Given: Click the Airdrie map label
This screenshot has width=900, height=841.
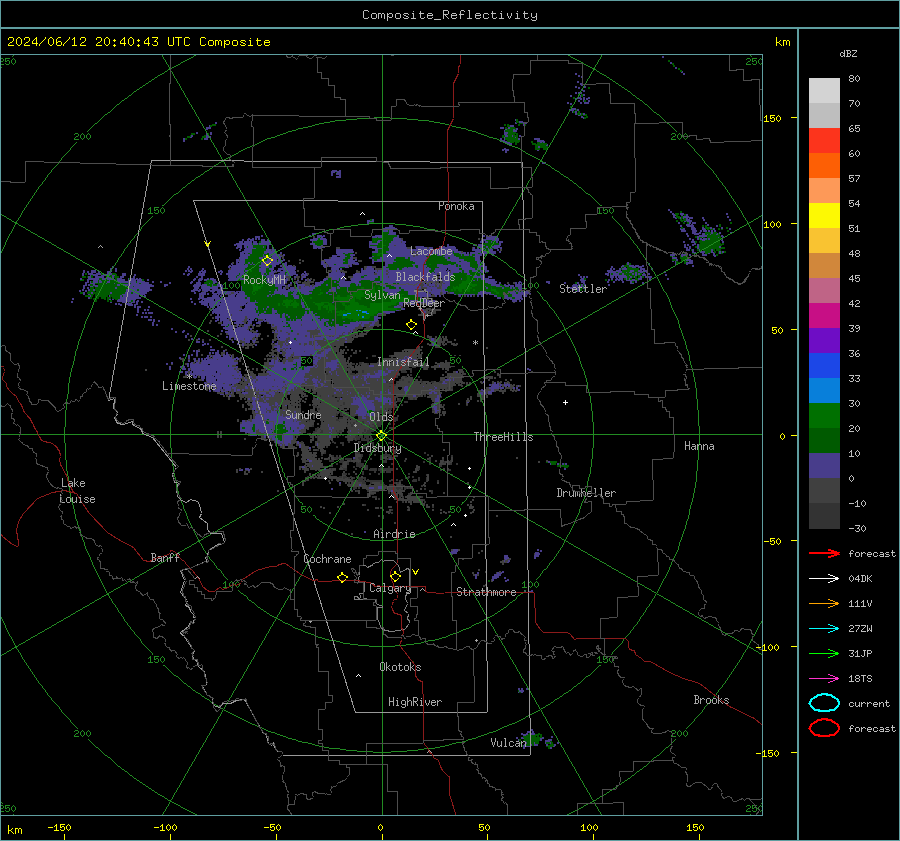Looking at the screenshot, I should (x=394, y=534).
